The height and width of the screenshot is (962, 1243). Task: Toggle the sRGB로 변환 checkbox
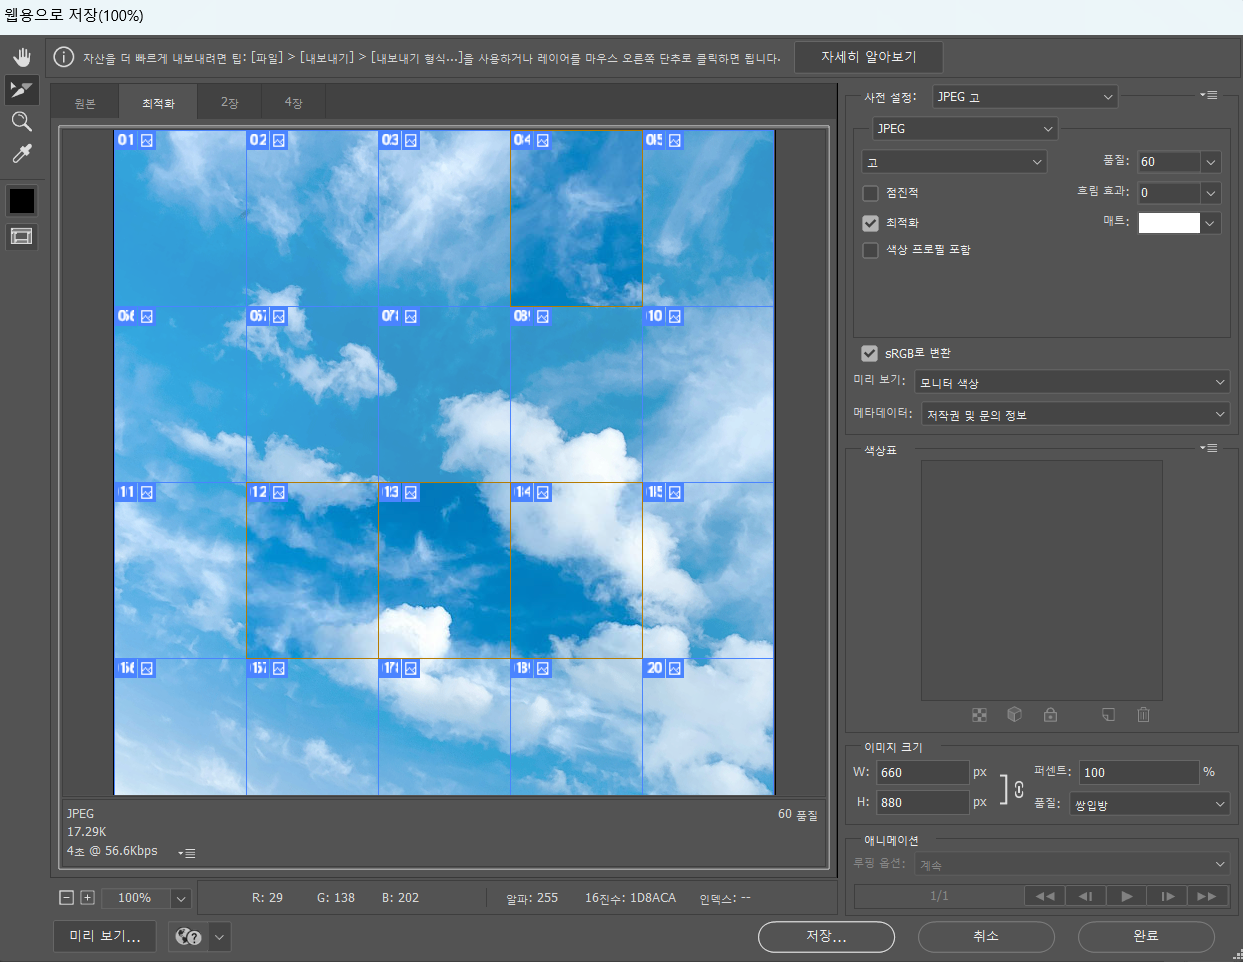coord(870,353)
